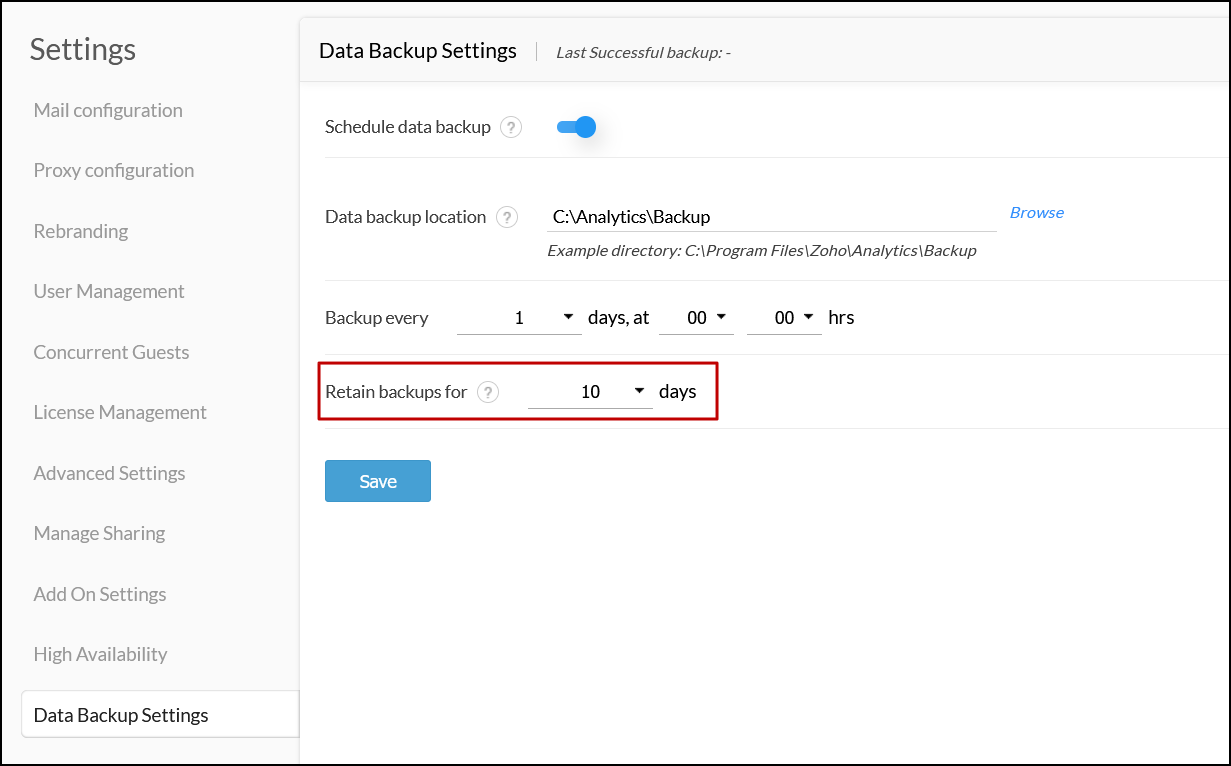Open Advanced Settings
Viewport: 1231px width, 766px height.
tap(109, 473)
